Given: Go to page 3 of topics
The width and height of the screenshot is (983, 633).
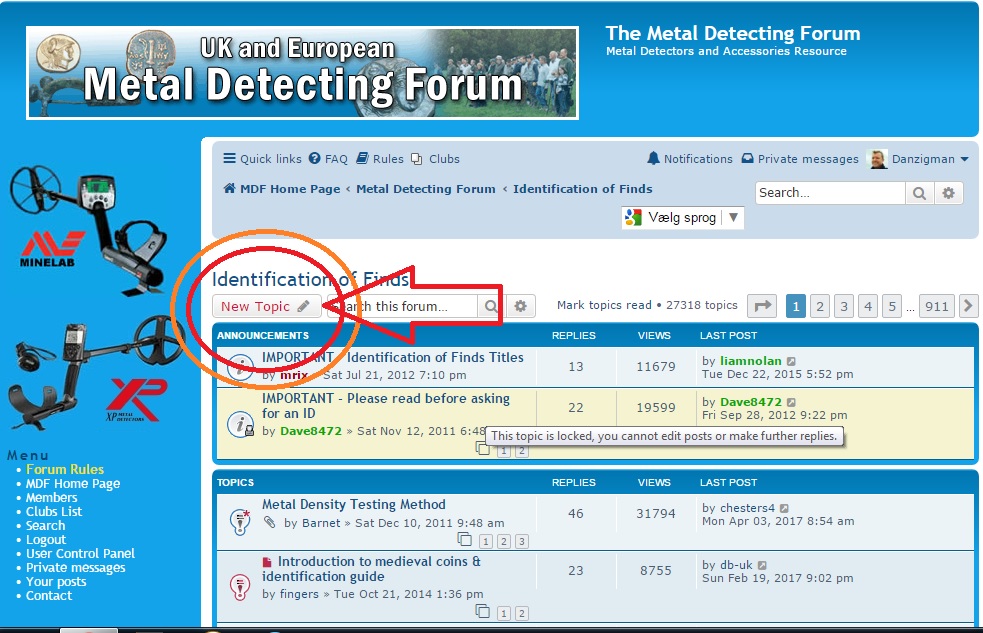Looking at the screenshot, I should tap(844, 306).
